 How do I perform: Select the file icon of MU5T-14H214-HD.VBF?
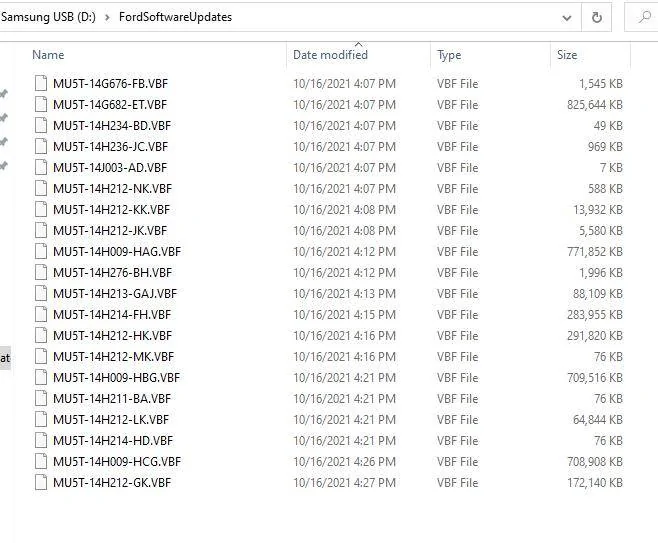coord(41,440)
